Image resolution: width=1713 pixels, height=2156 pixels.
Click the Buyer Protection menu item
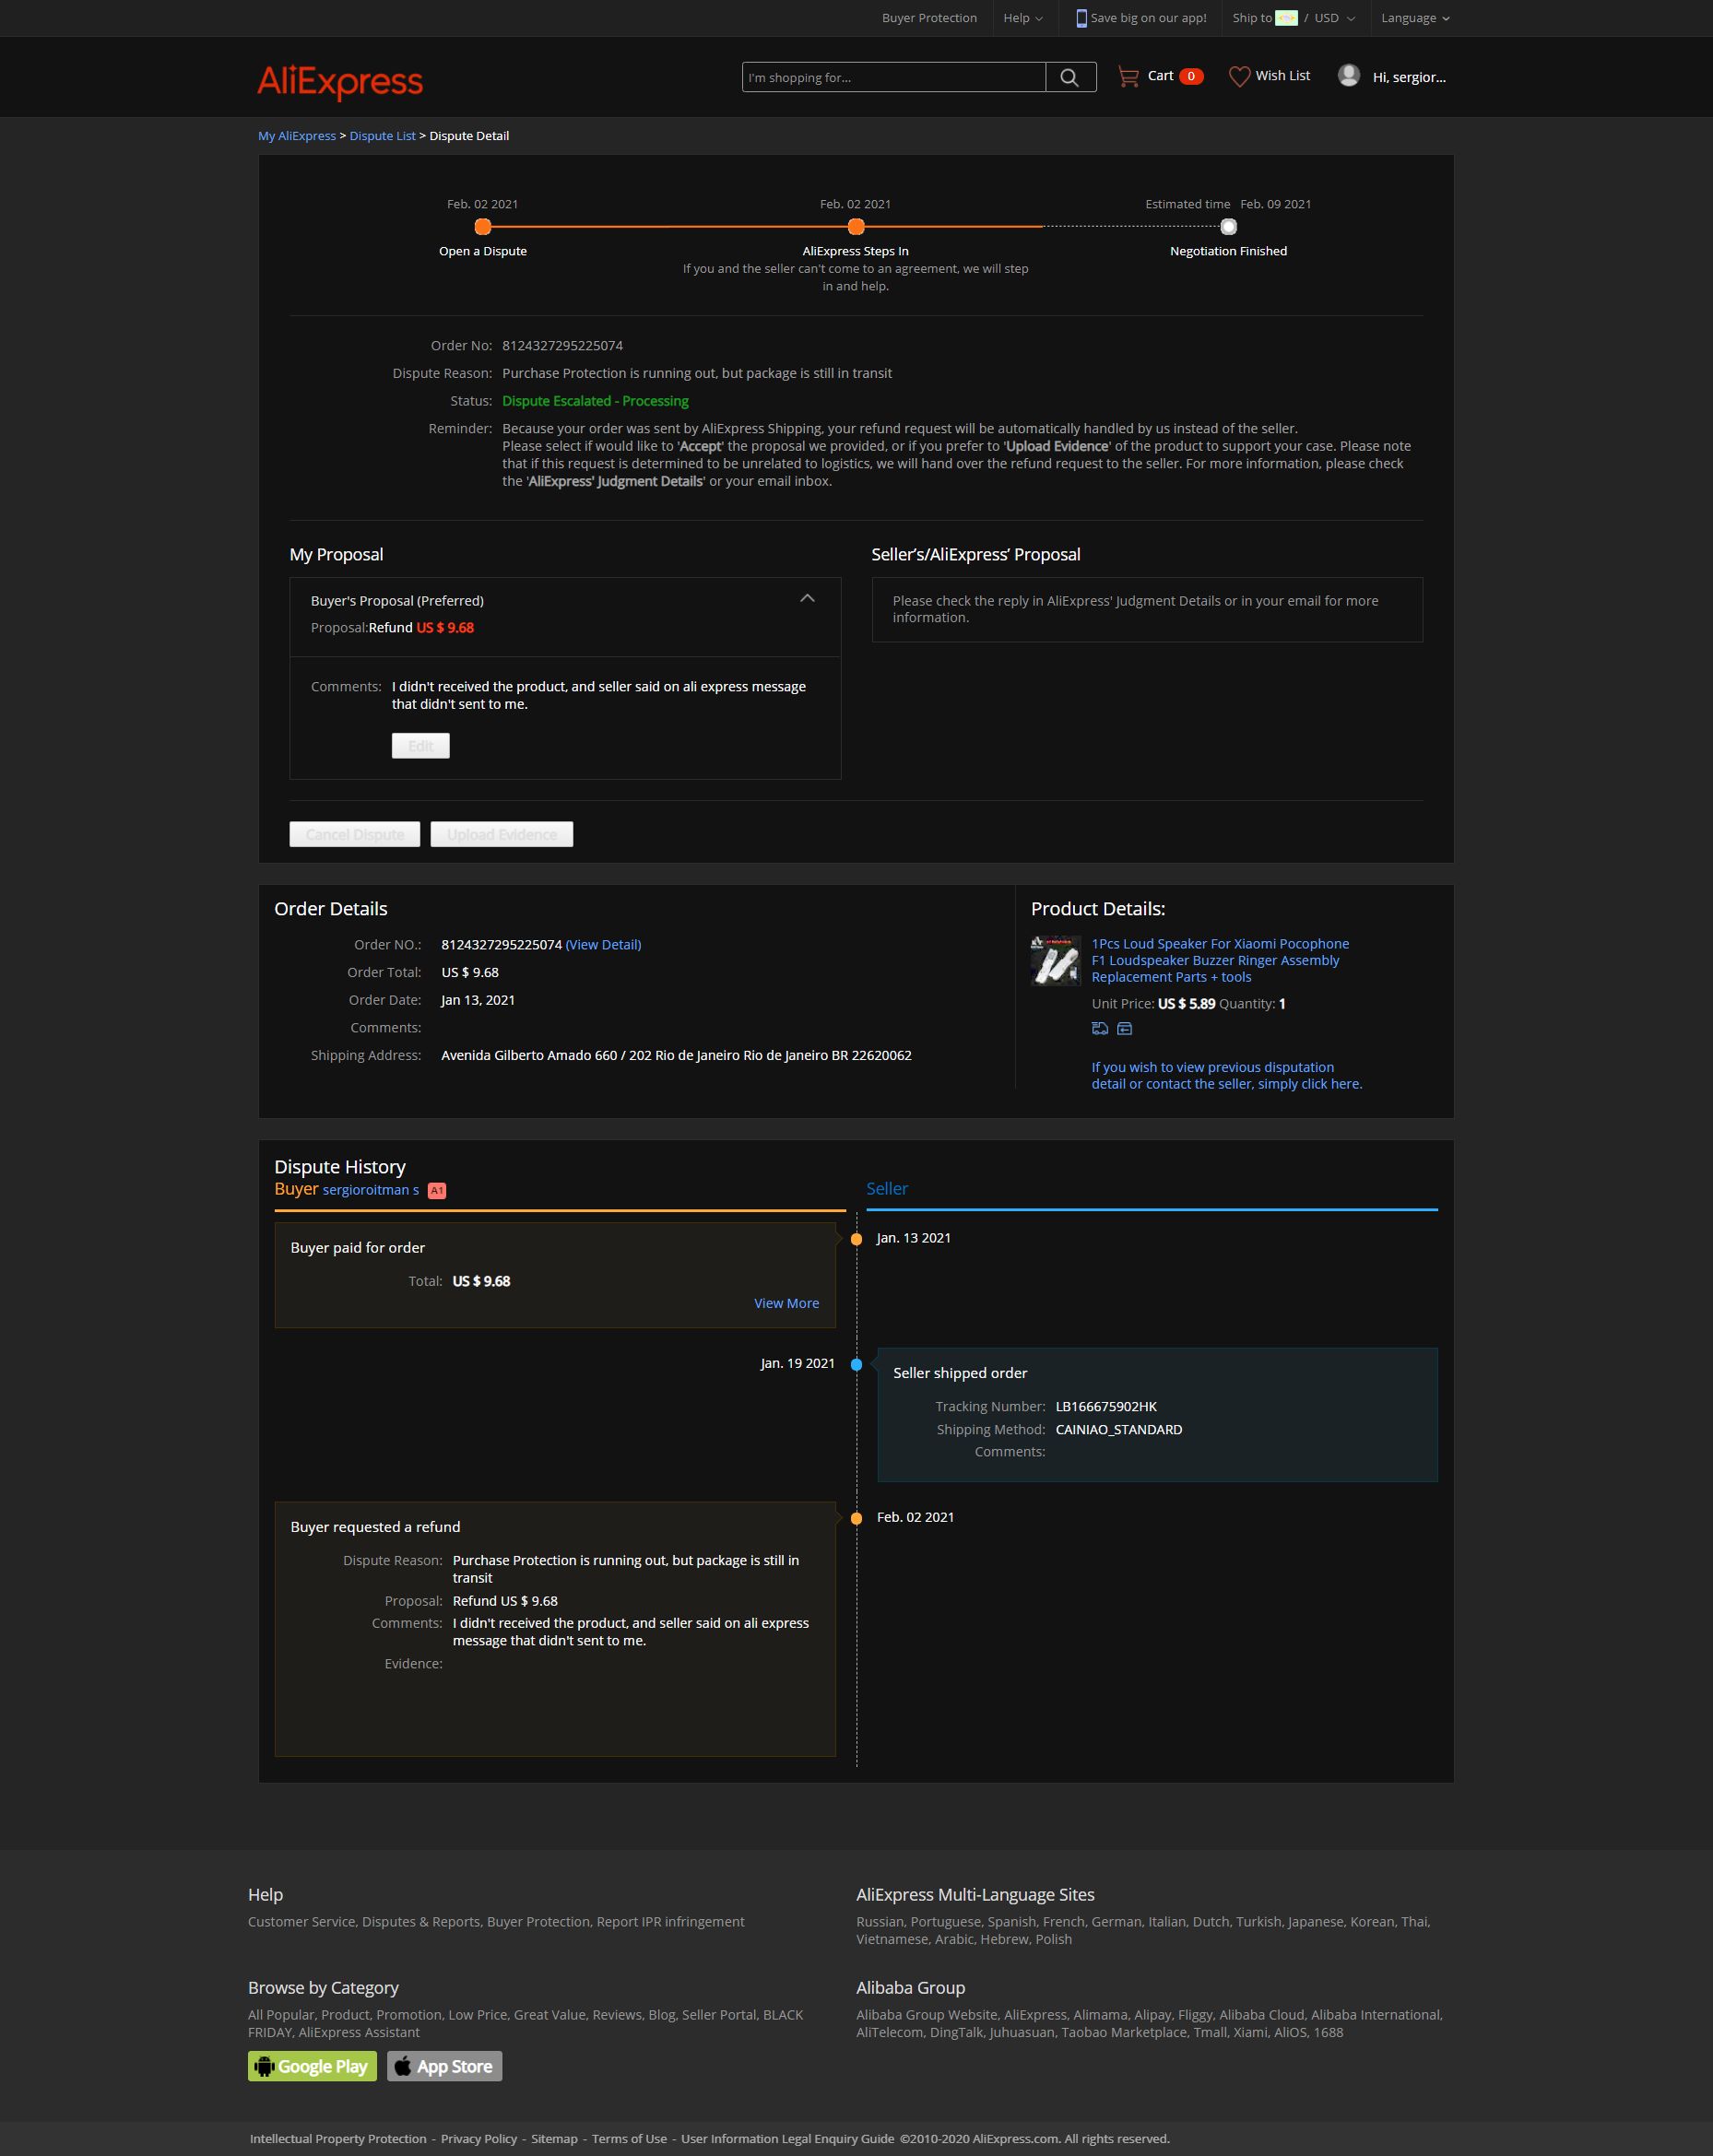point(929,18)
